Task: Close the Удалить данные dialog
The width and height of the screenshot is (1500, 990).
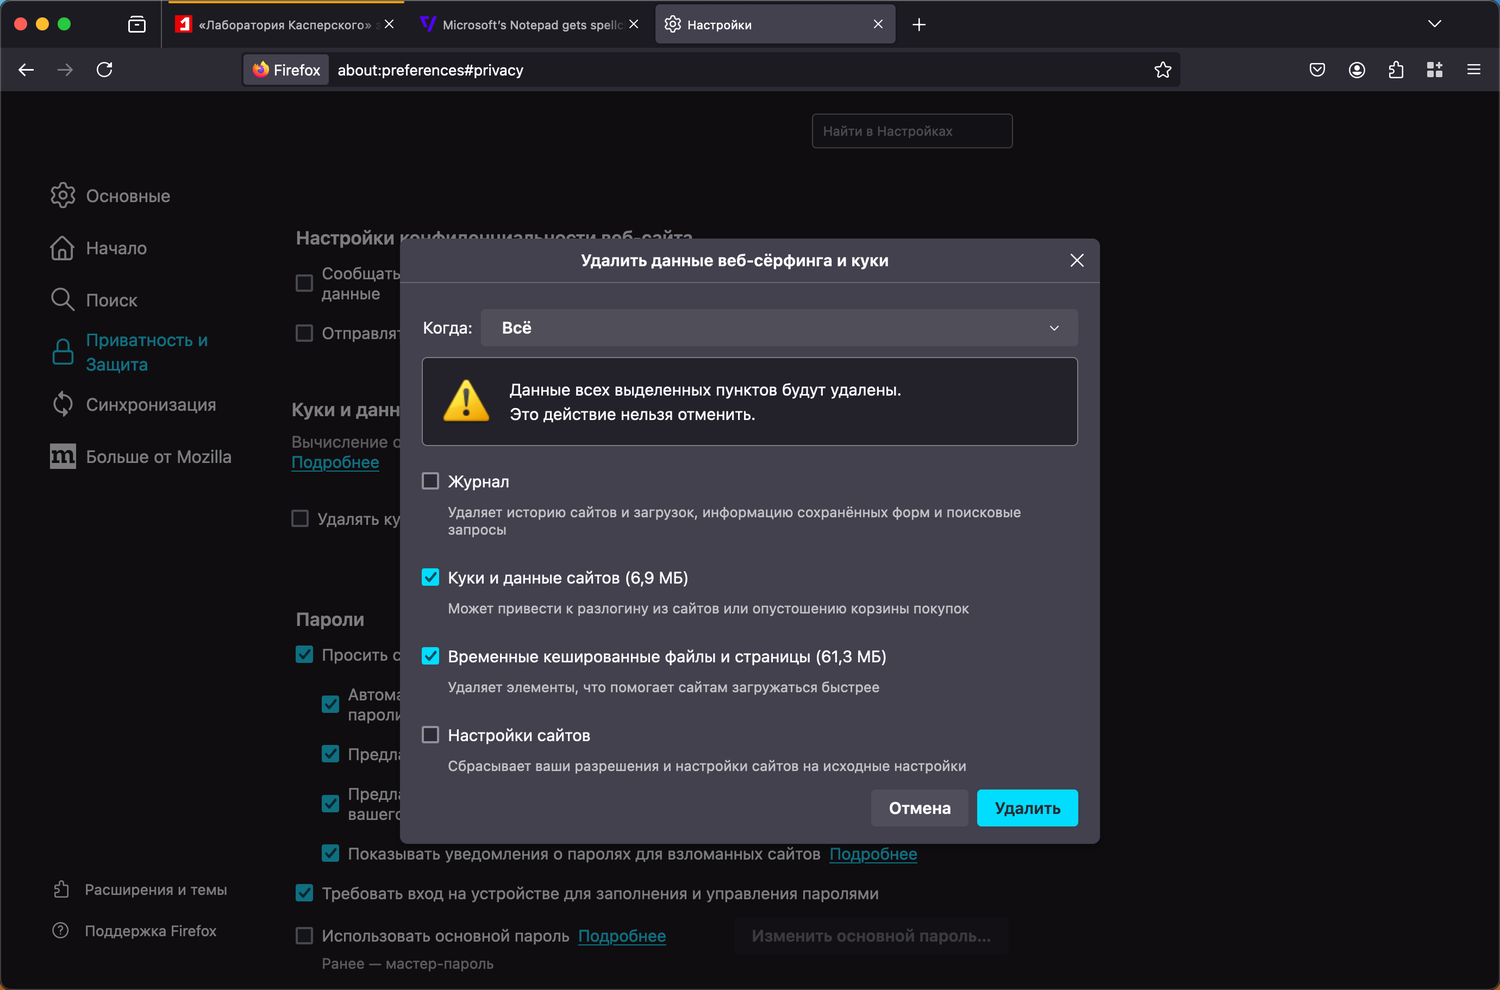Action: pos(1077,260)
